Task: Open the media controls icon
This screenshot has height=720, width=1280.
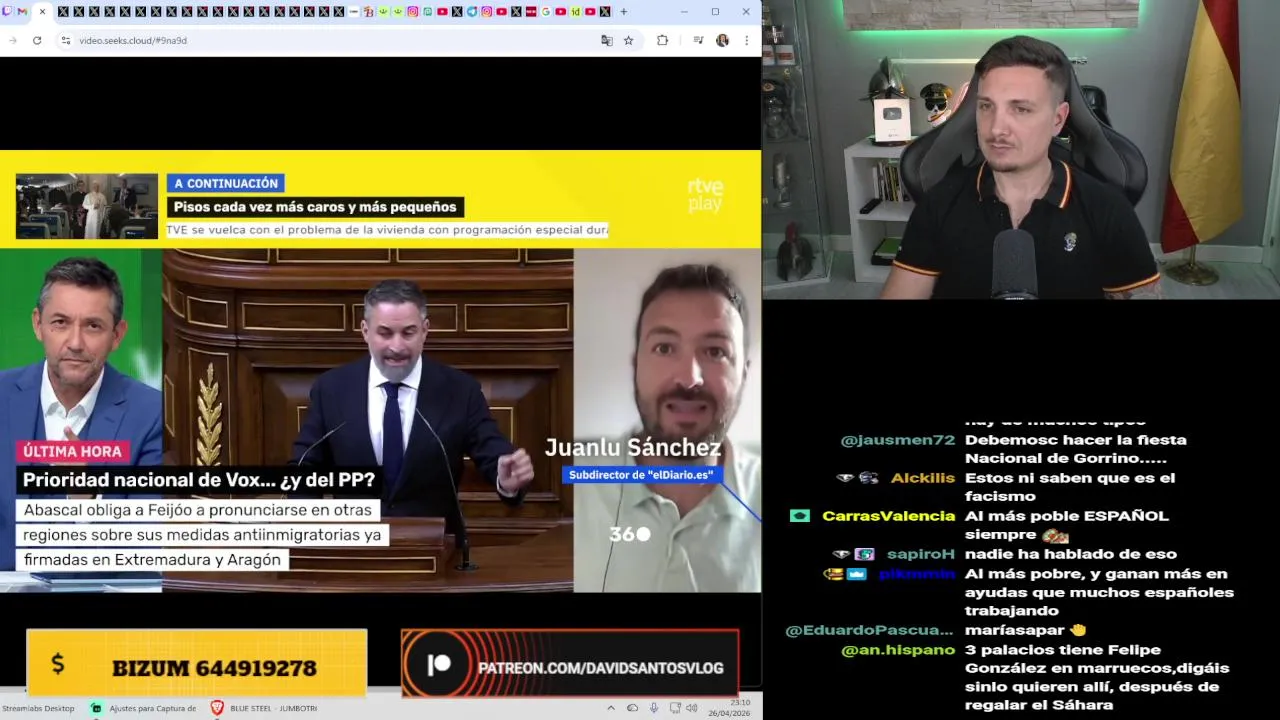Action: (x=698, y=40)
